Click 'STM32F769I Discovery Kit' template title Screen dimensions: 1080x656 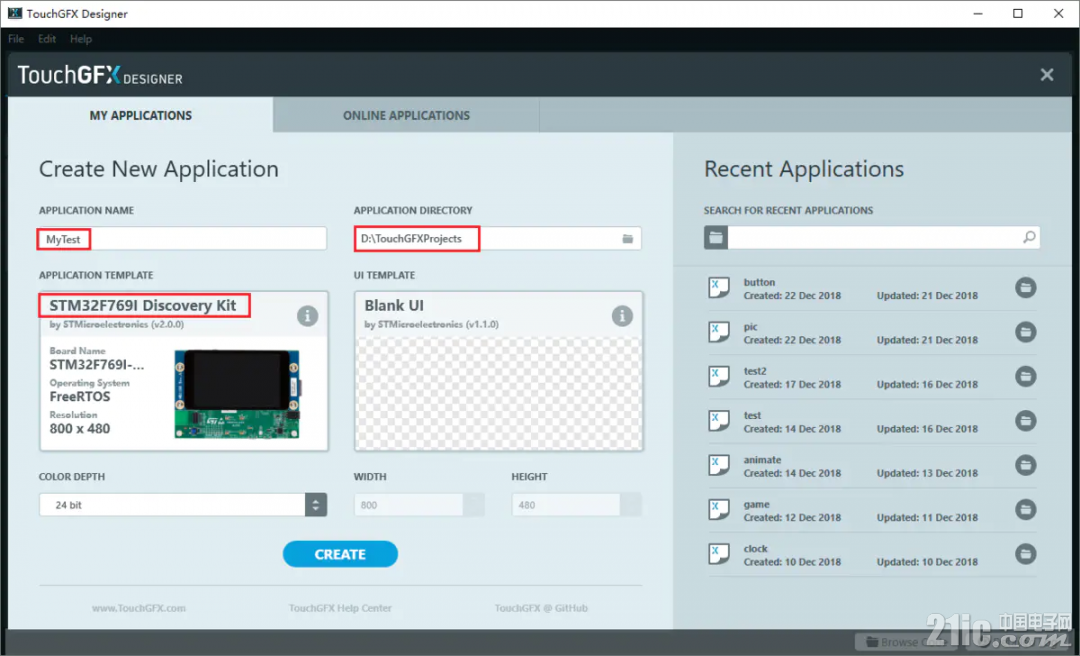(x=143, y=305)
